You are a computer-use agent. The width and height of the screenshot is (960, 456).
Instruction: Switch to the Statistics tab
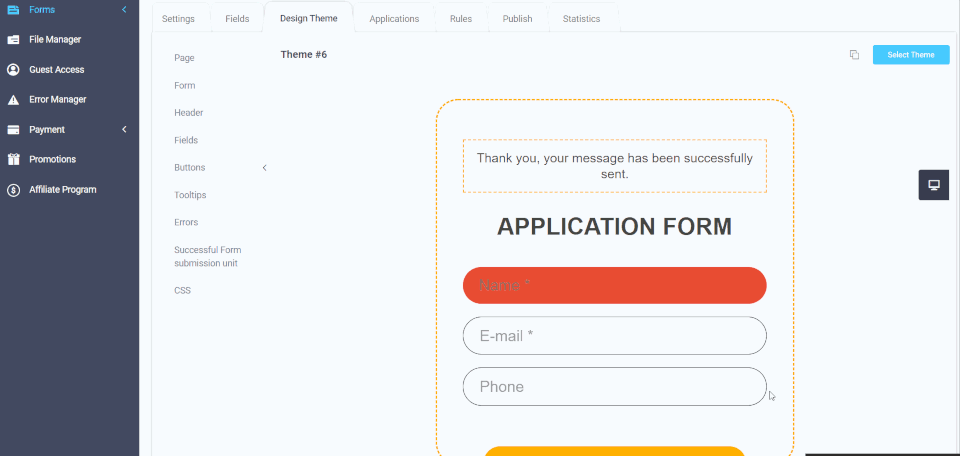pyautogui.click(x=581, y=18)
